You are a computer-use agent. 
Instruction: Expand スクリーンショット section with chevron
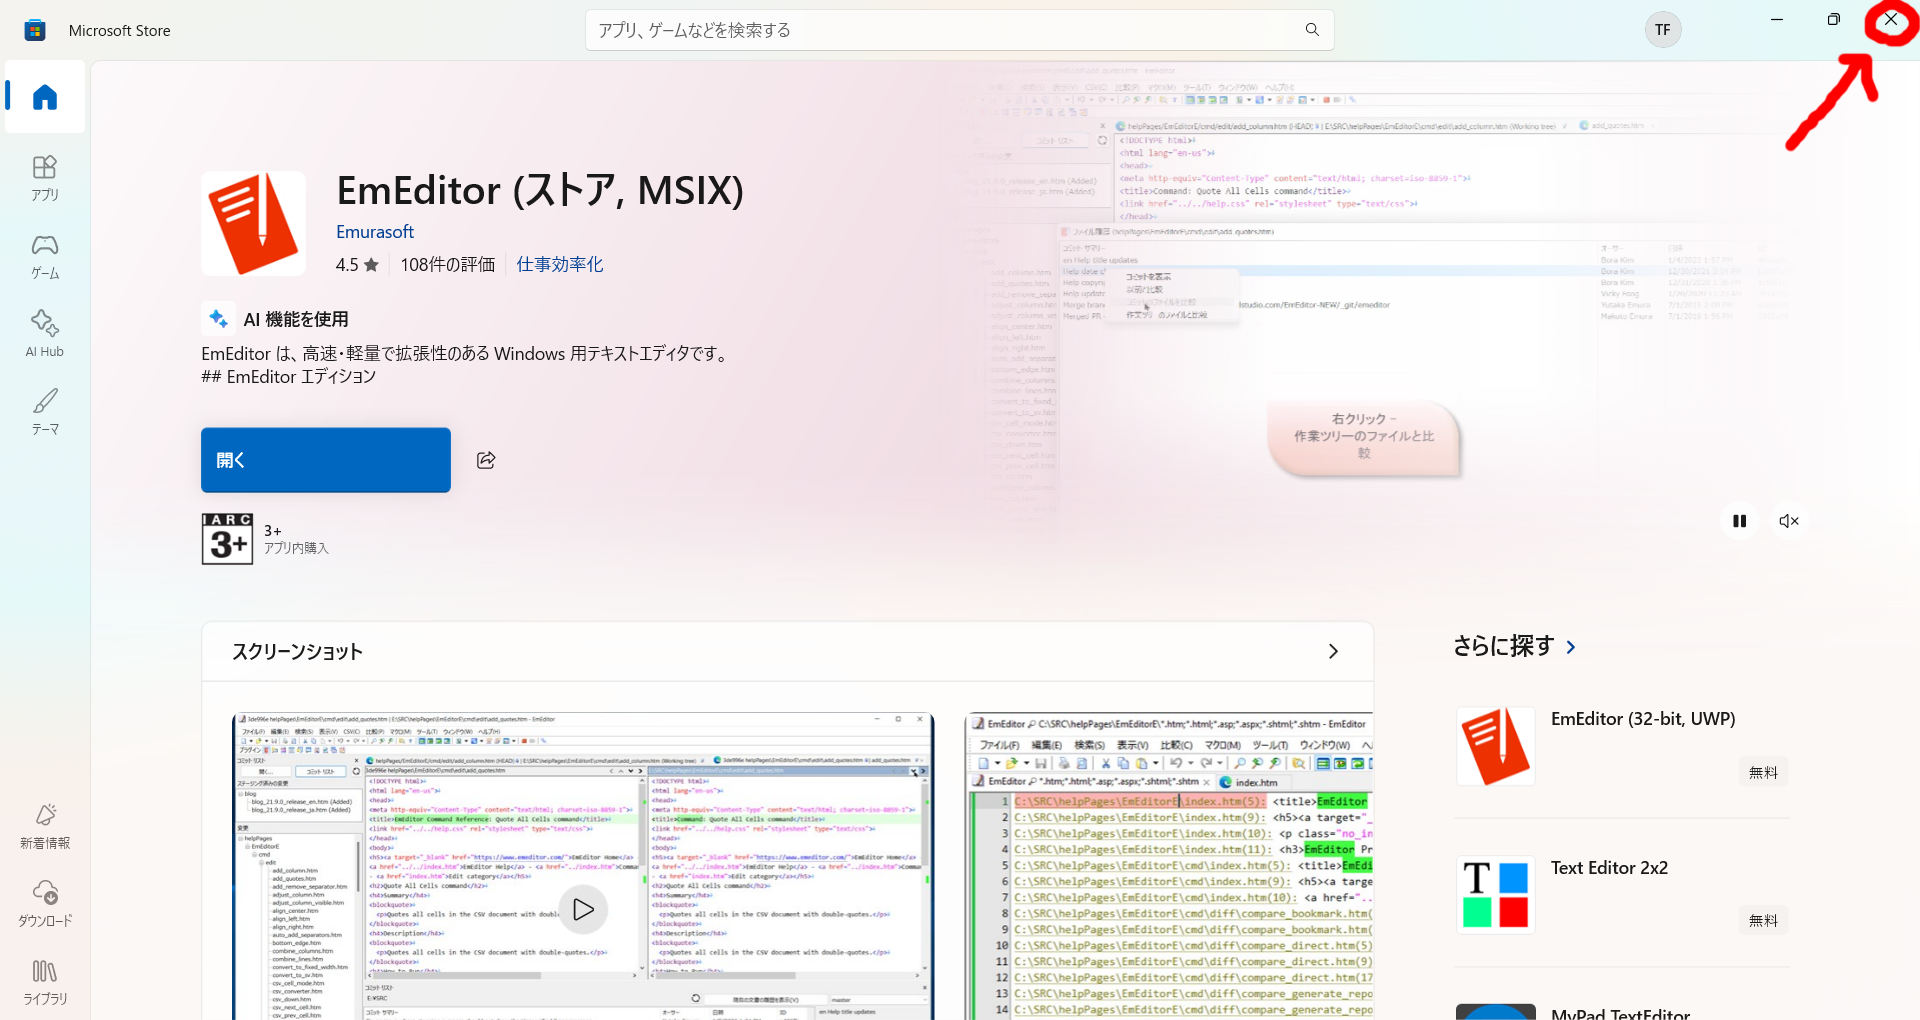1333,652
